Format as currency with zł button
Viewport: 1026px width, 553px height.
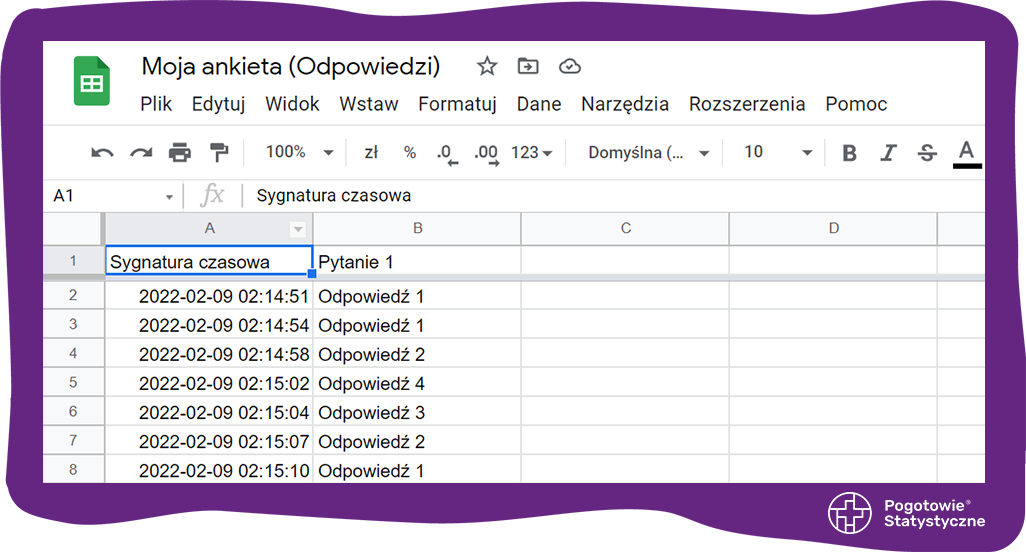click(371, 153)
